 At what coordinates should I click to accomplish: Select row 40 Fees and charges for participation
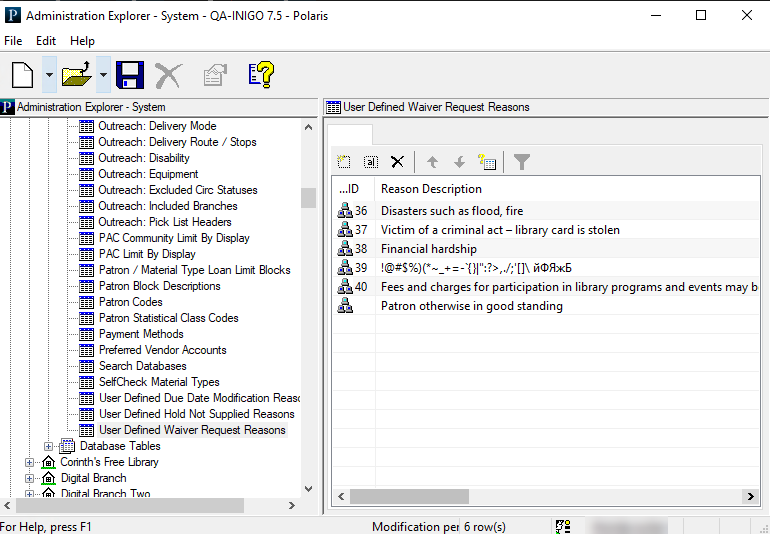pyautogui.click(x=546, y=287)
